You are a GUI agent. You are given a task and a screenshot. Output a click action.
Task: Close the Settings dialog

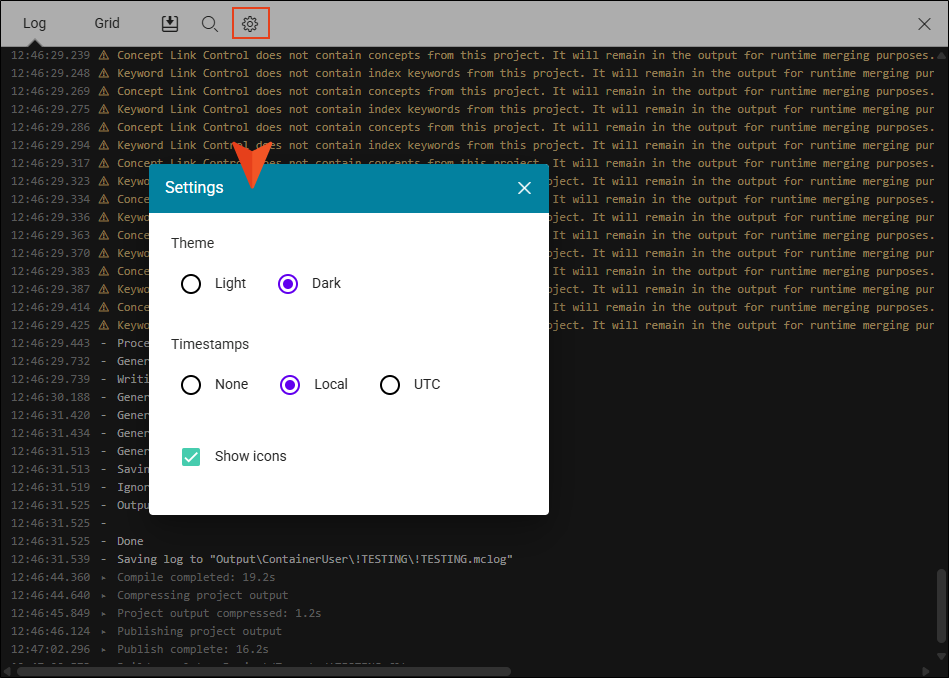point(524,188)
